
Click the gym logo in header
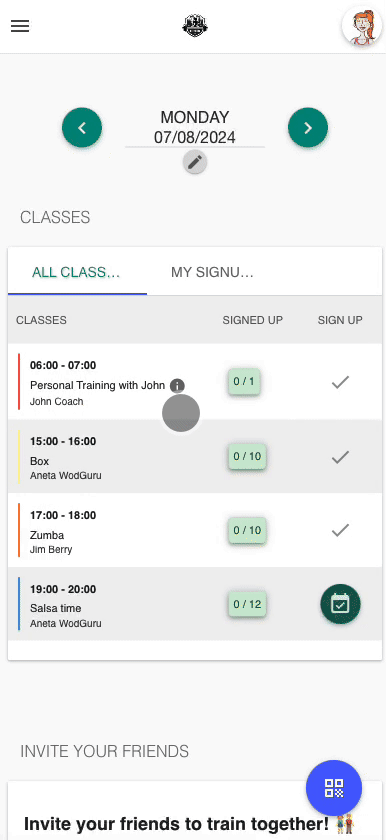coord(195,26)
